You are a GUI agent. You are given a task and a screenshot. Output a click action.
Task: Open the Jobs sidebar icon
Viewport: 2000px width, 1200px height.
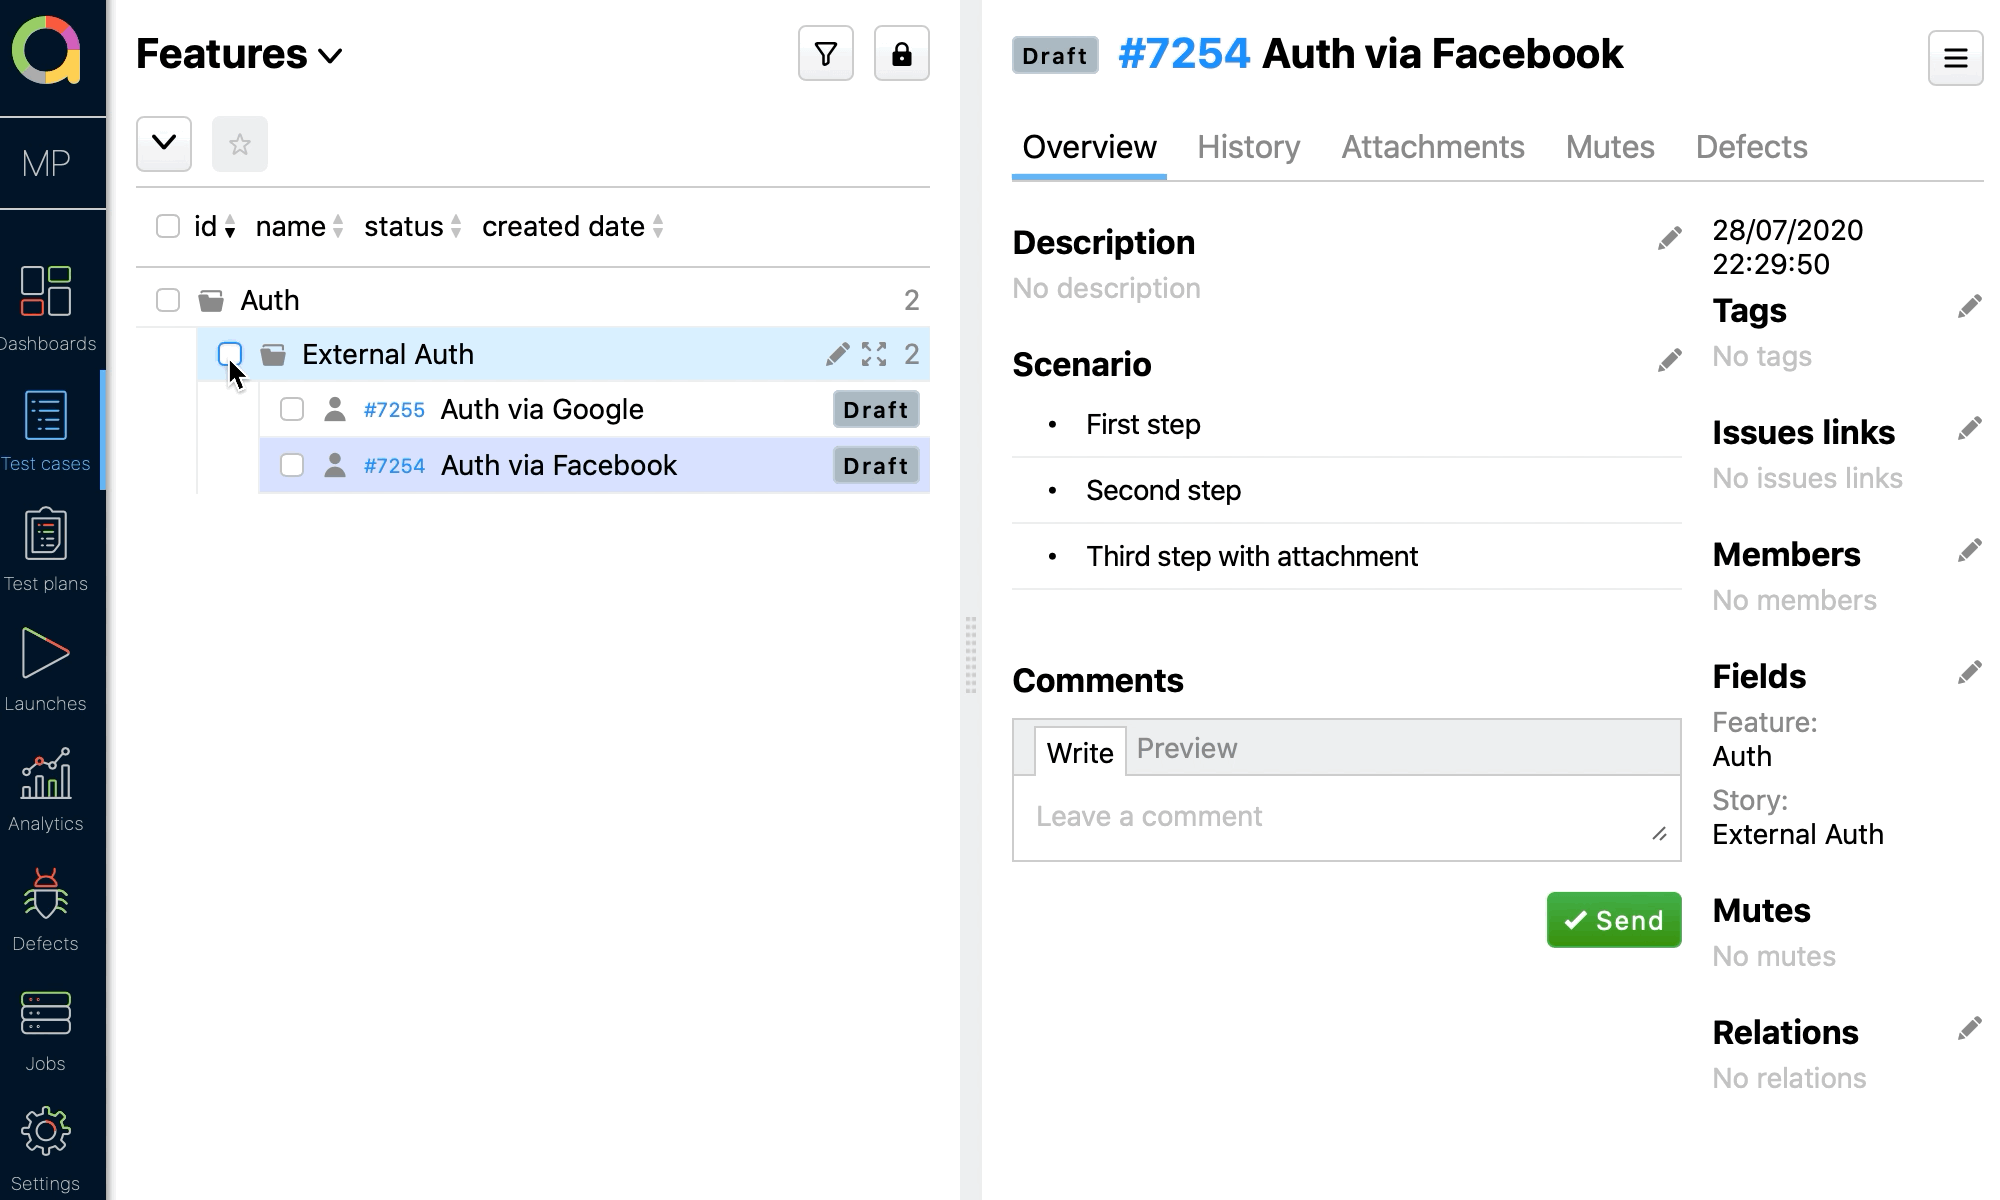[45, 1030]
